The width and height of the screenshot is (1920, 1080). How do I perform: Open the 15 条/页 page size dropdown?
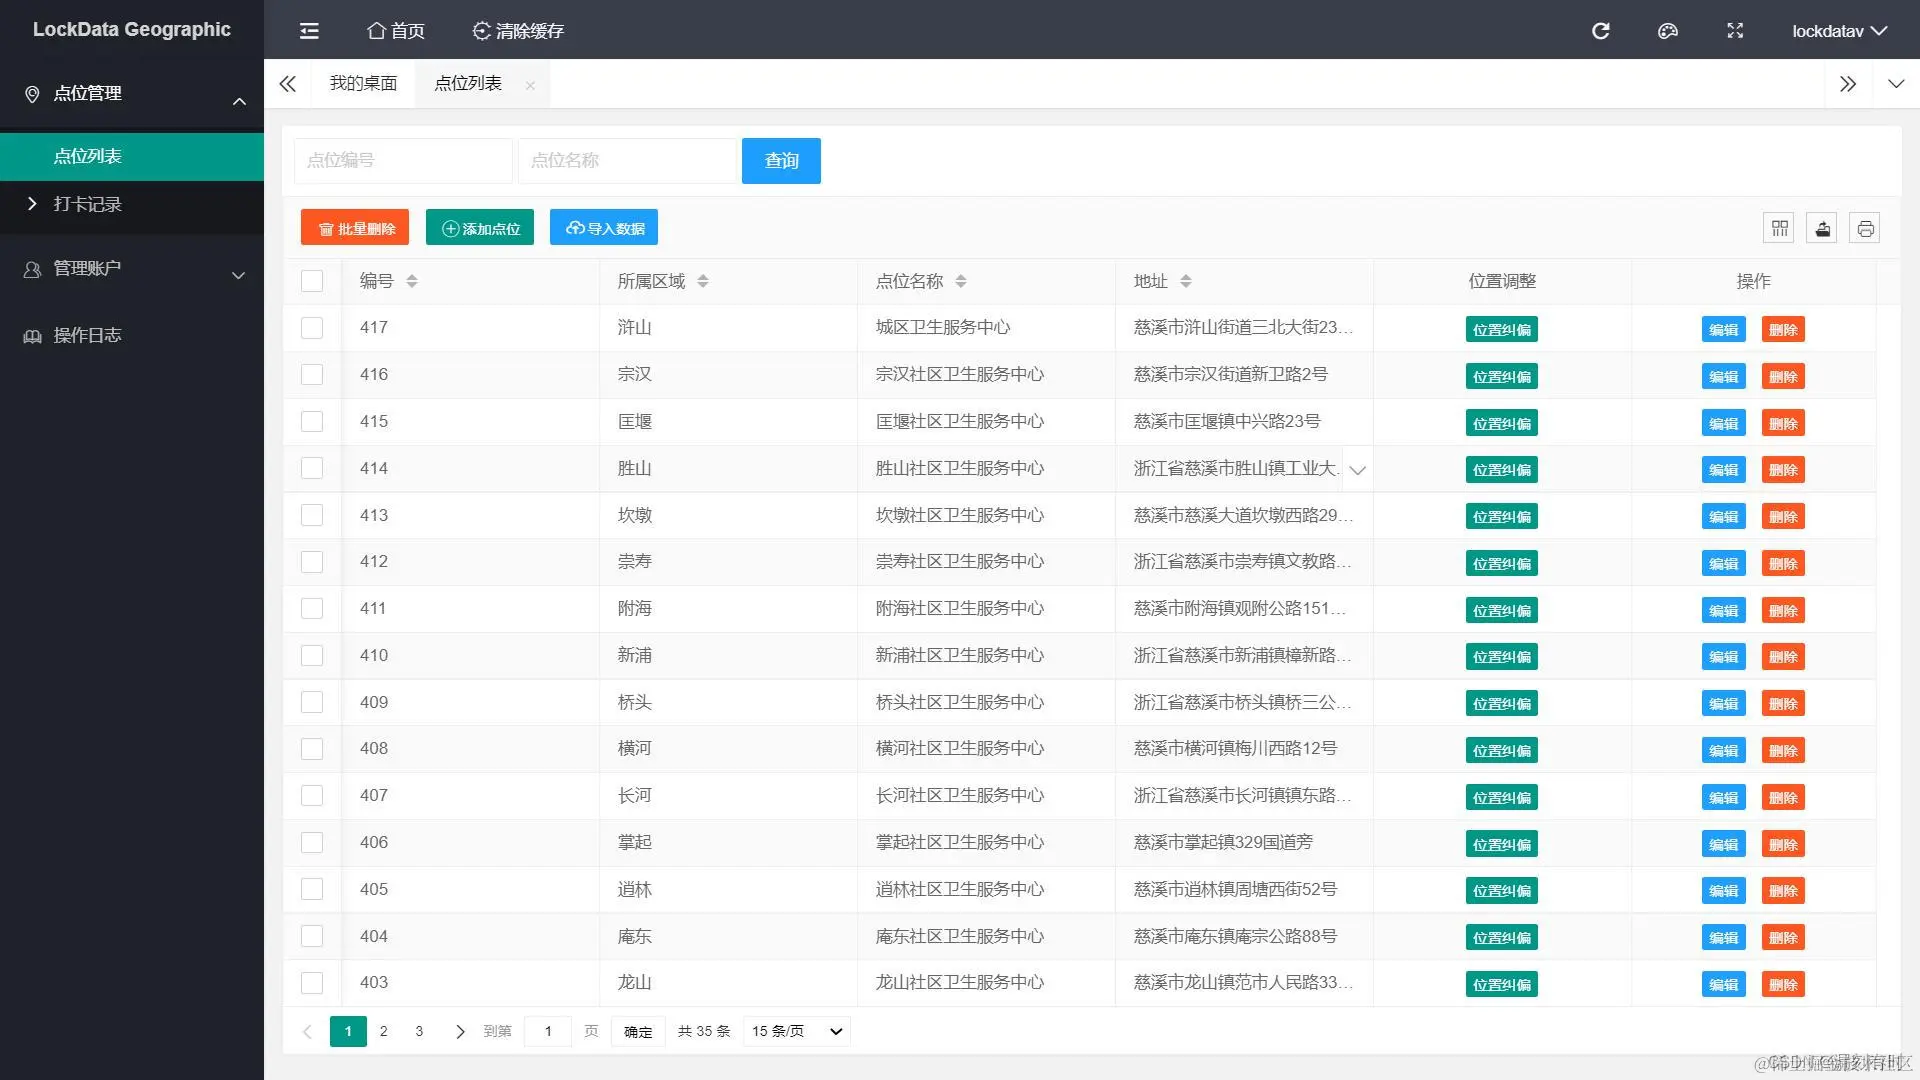(797, 1031)
